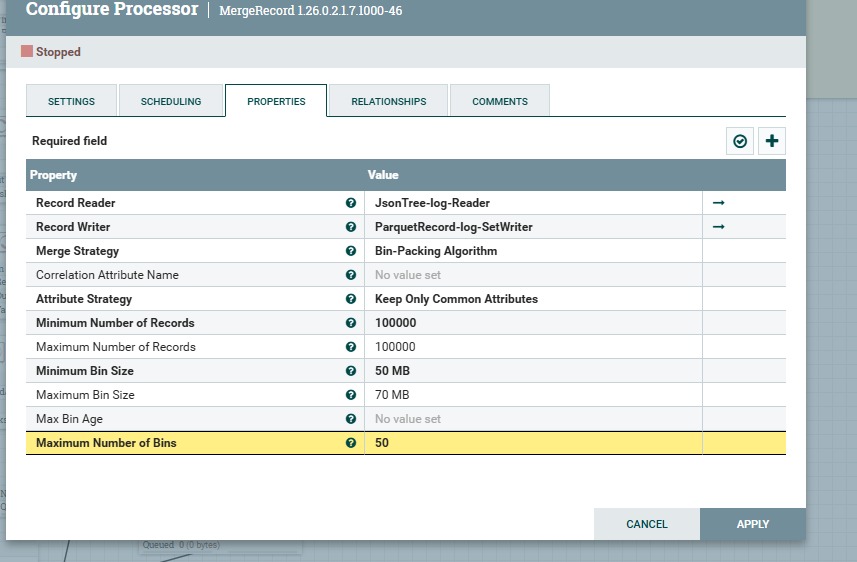857x562 pixels.
Task: Set a value for Max Bin Age
Action: coord(533,419)
